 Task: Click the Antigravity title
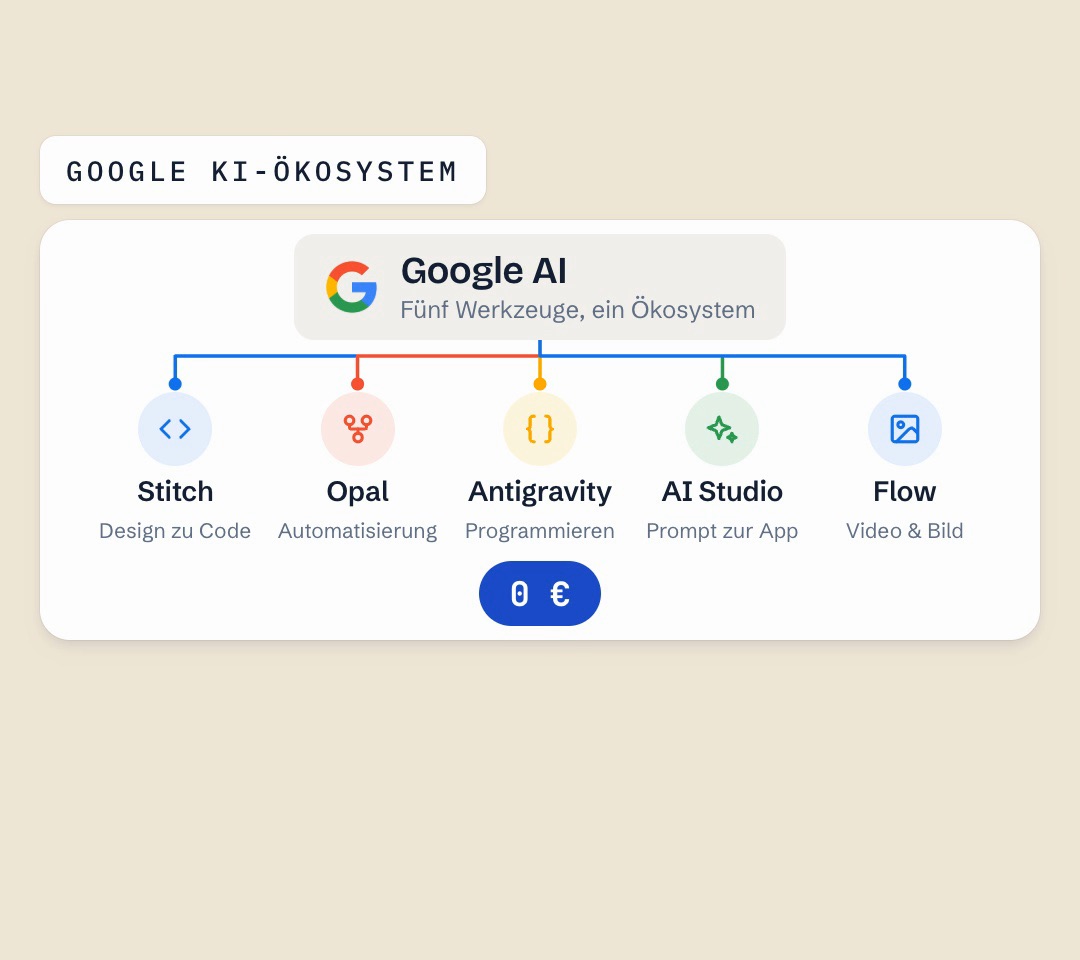pos(540,492)
